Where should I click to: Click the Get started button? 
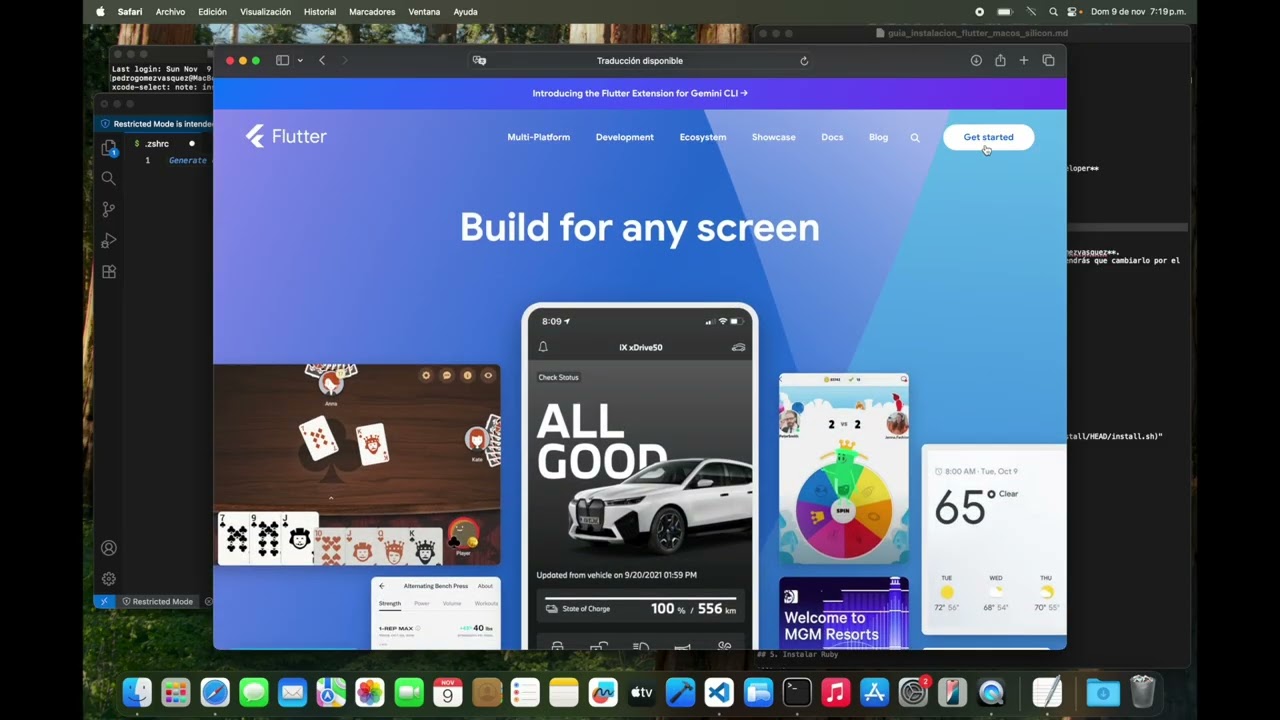point(988,137)
